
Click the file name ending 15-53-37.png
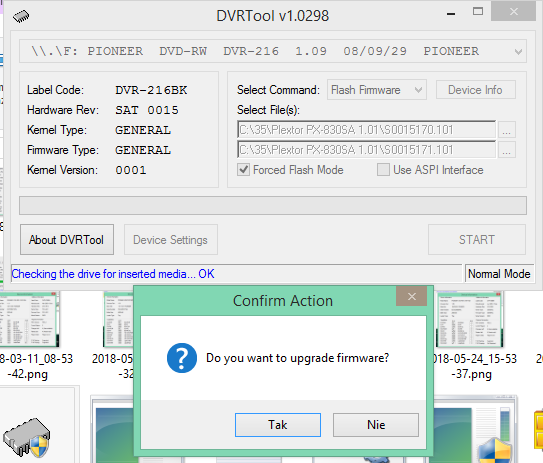[x=474, y=366]
